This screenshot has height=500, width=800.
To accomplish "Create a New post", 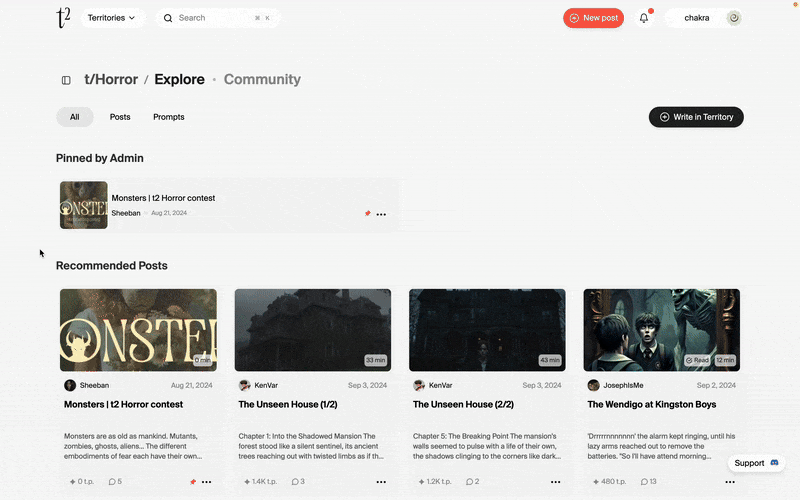I will click(x=593, y=18).
